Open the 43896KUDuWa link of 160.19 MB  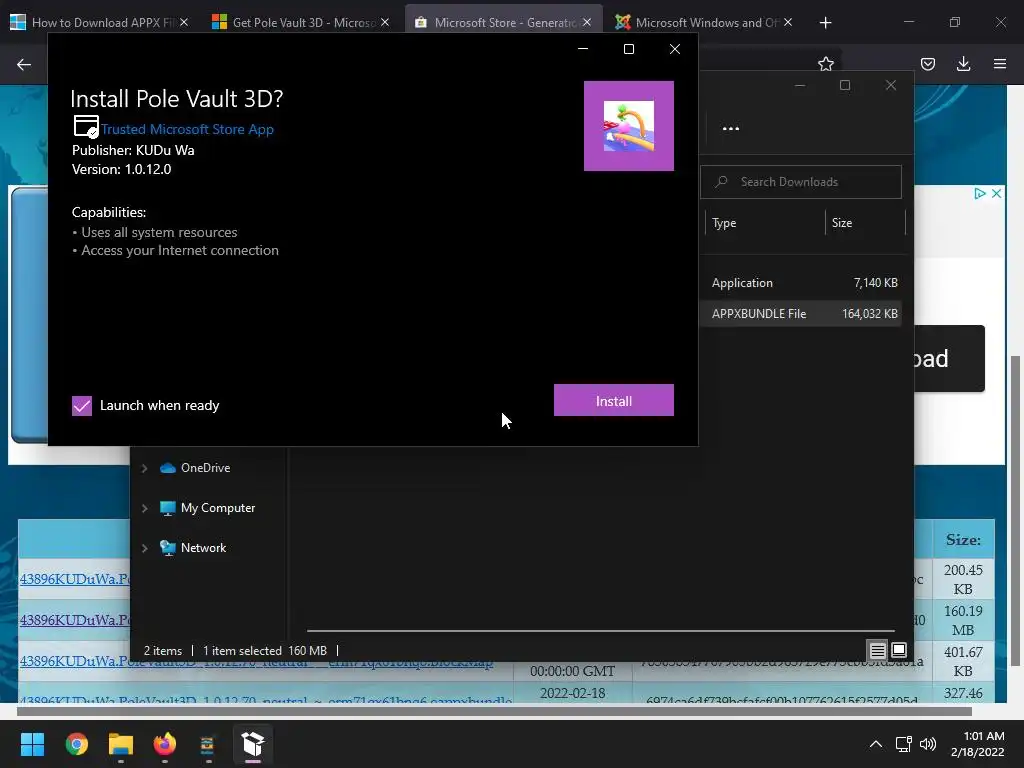pos(74,620)
